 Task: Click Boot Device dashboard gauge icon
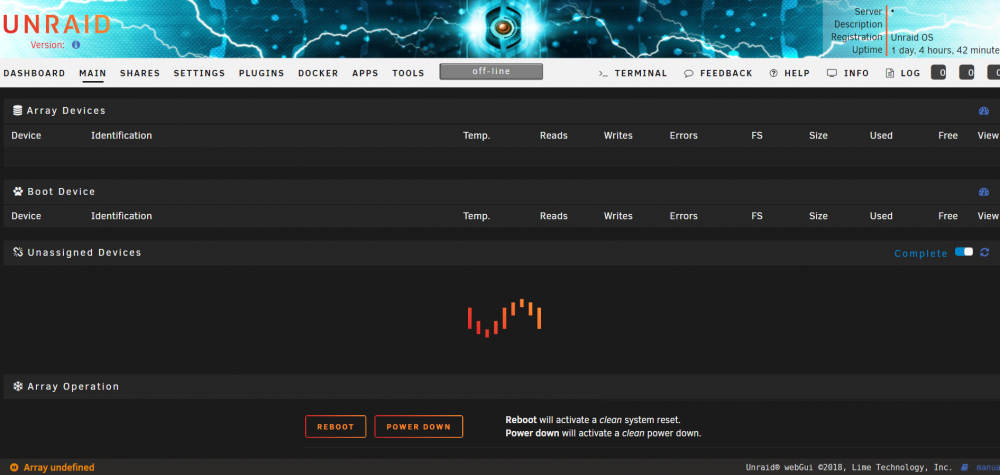(x=983, y=192)
